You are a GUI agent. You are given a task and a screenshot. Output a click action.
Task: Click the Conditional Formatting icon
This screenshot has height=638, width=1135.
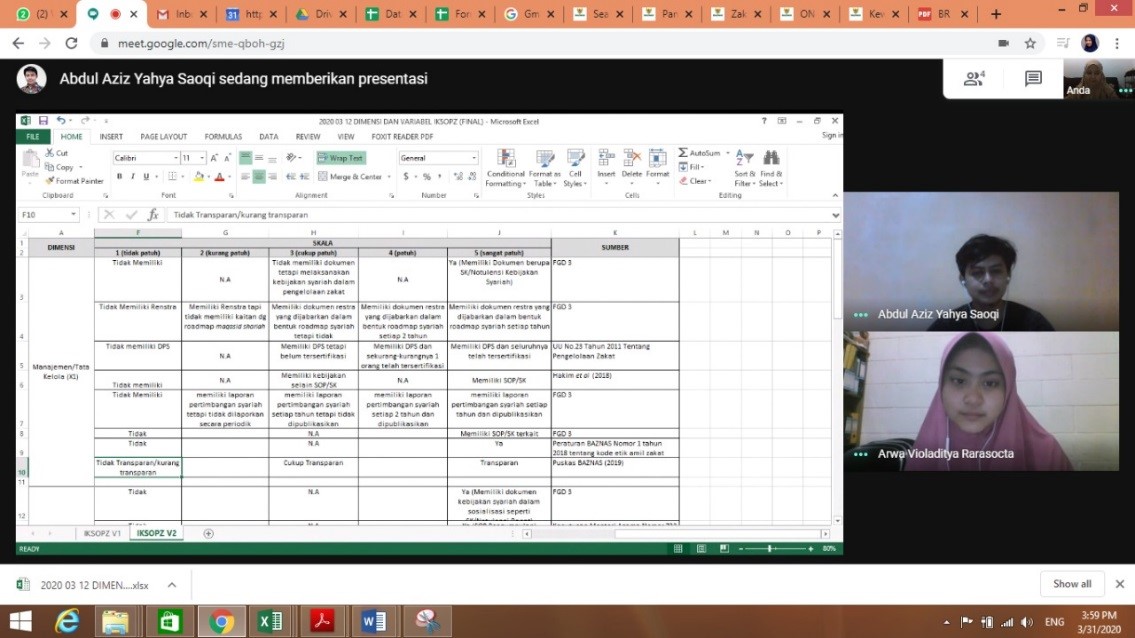pyautogui.click(x=505, y=160)
